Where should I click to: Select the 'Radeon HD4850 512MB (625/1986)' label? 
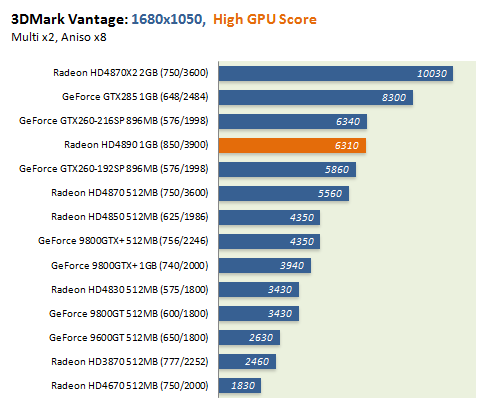coord(130,217)
